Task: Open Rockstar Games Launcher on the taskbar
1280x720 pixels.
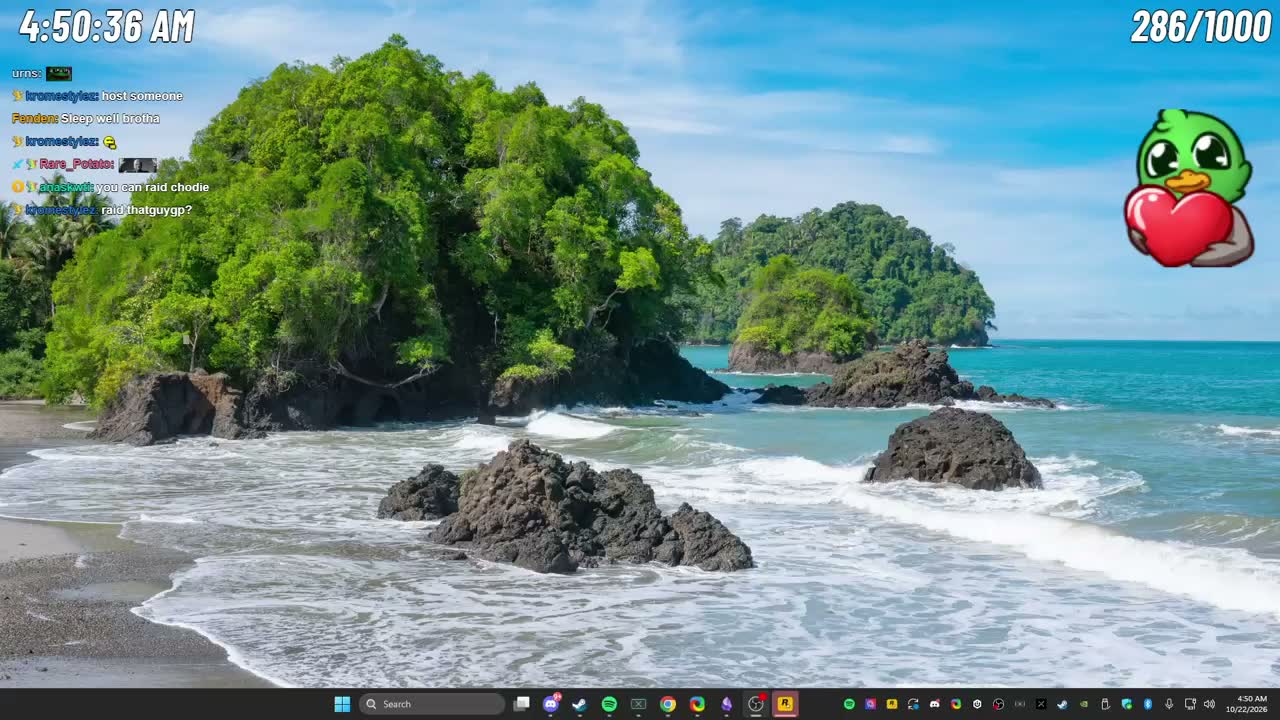Action: tap(786, 704)
